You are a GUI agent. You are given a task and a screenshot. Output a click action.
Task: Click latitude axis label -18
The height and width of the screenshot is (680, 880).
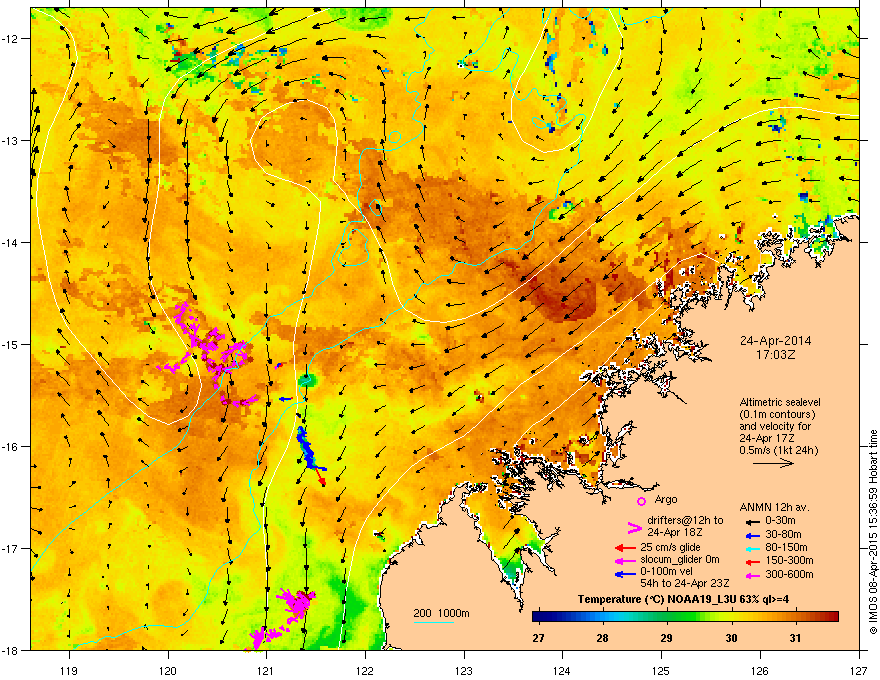(11, 650)
